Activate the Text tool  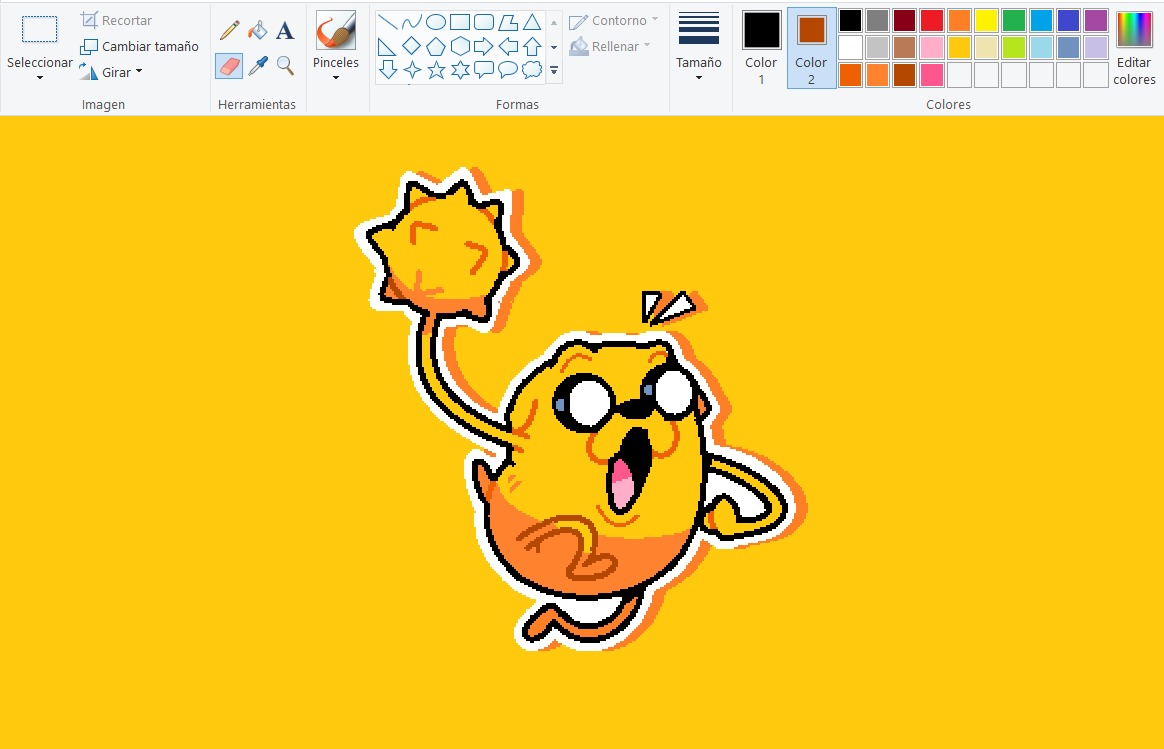coord(285,30)
